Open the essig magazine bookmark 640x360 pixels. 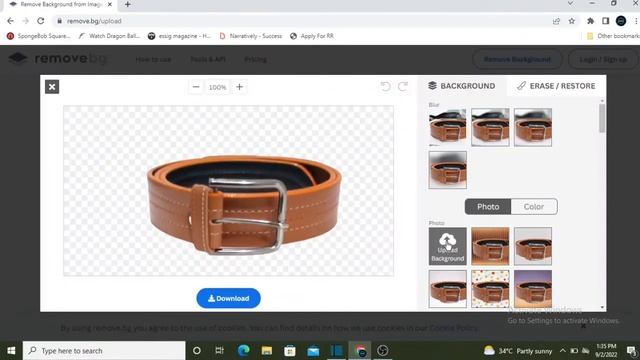click(x=179, y=36)
